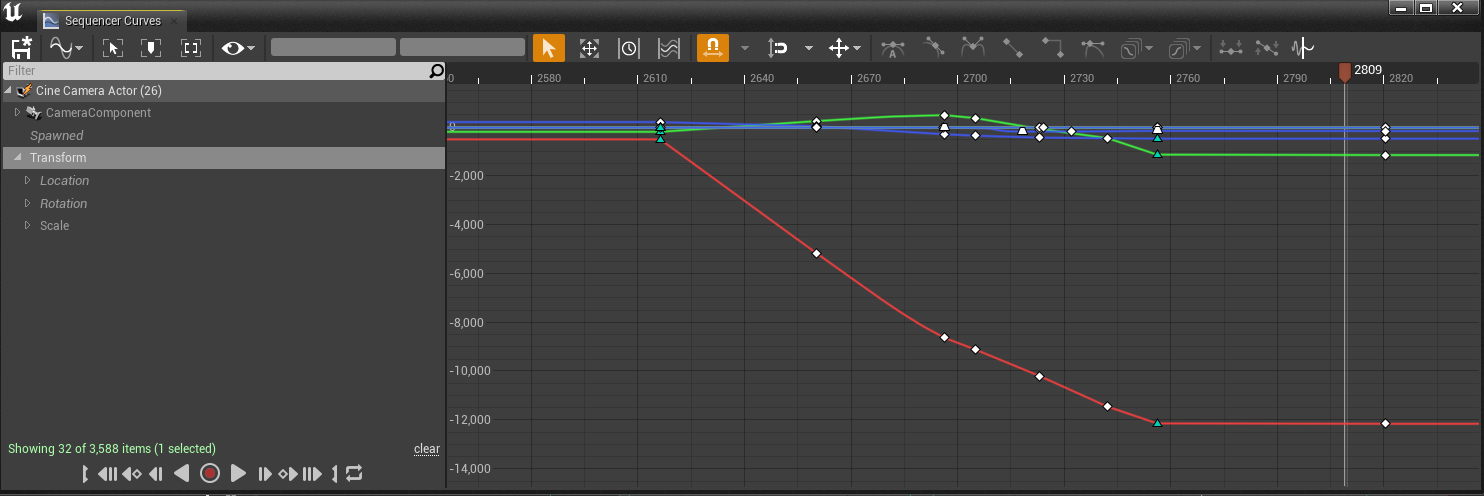Image resolution: width=1484 pixels, height=496 pixels.
Task: Click the save sequence icon in the toolbar
Action: 22,47
